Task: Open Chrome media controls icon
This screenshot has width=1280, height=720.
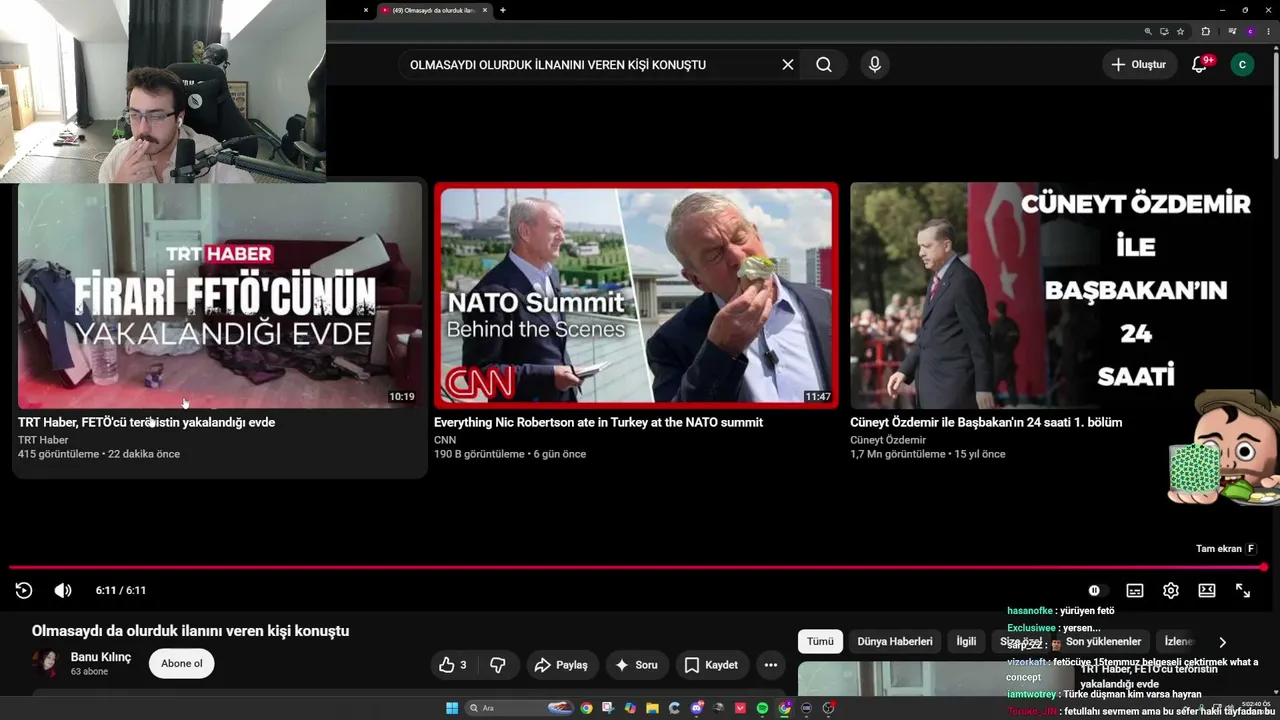Action: 1232,31
